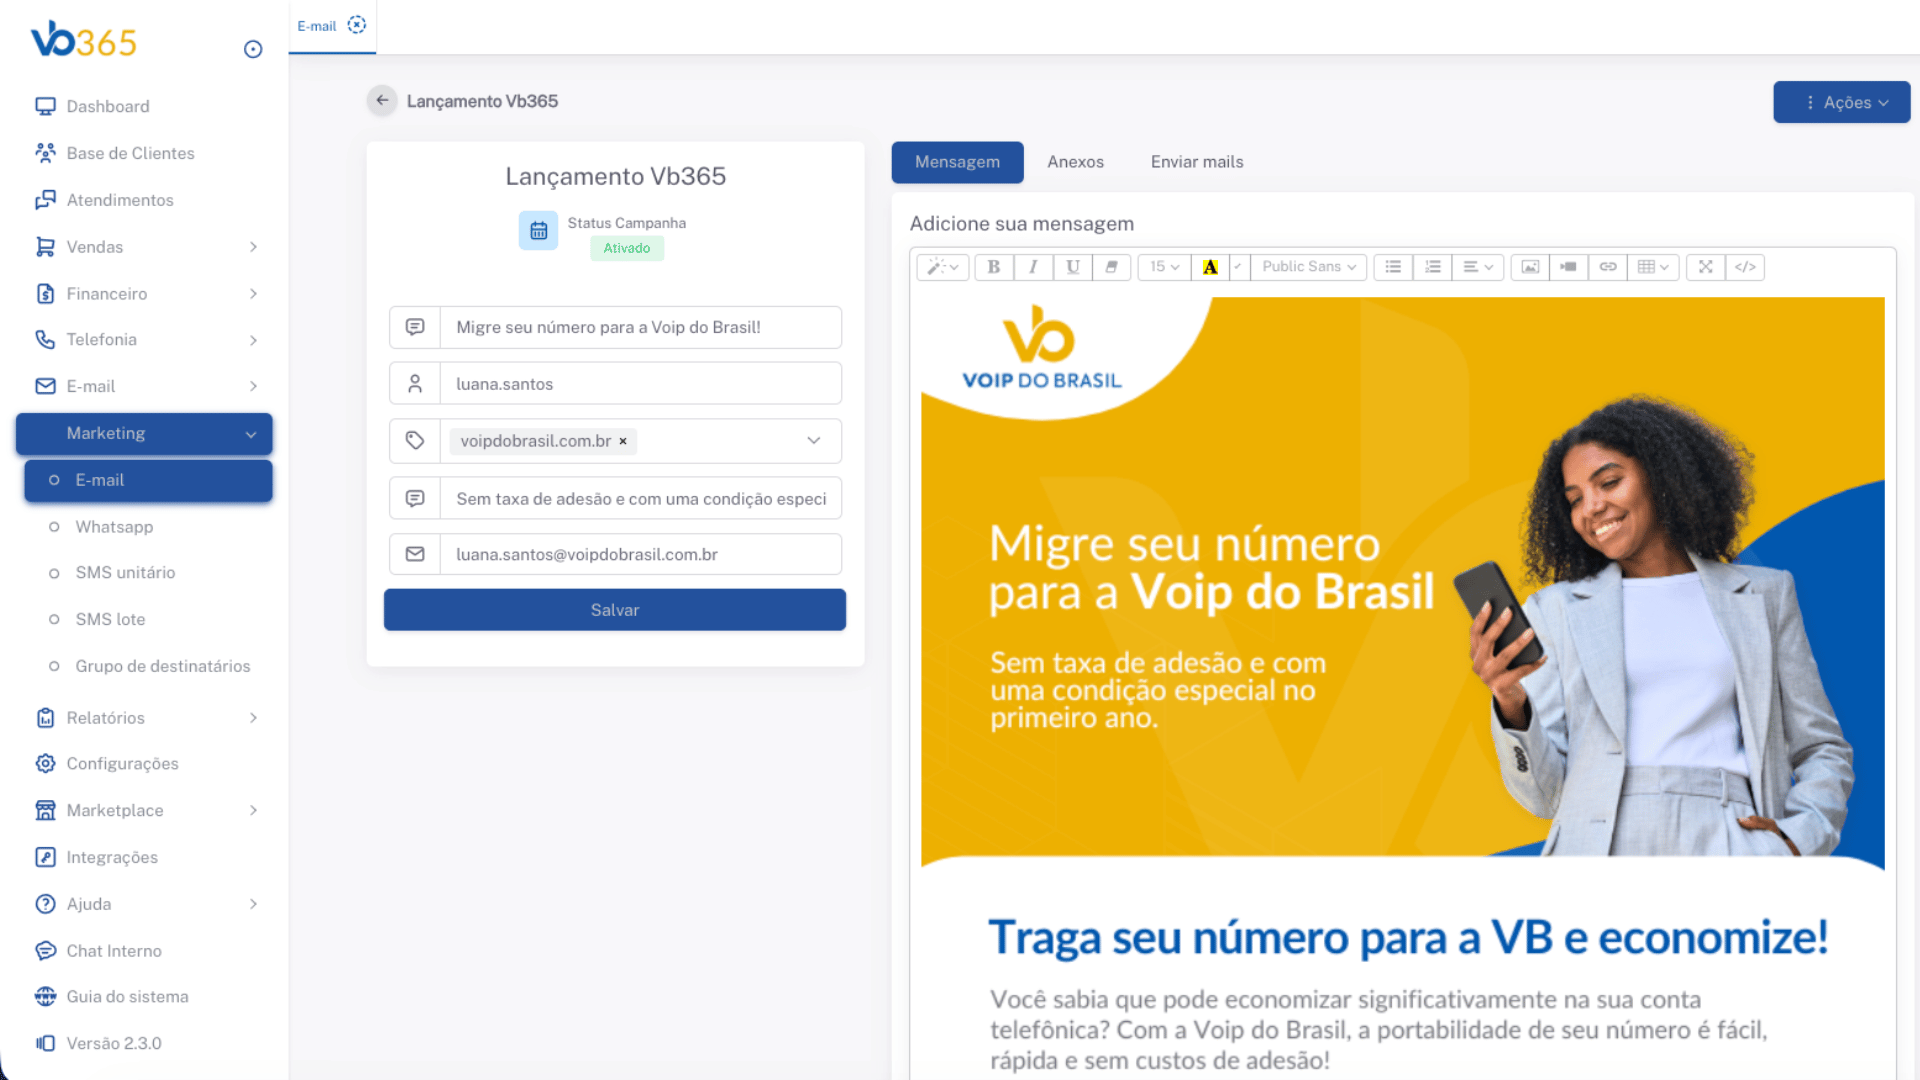The width and height of the screenshot is (1920, 1080).
Task: Click the Salvar button
Action: (615, 610)
